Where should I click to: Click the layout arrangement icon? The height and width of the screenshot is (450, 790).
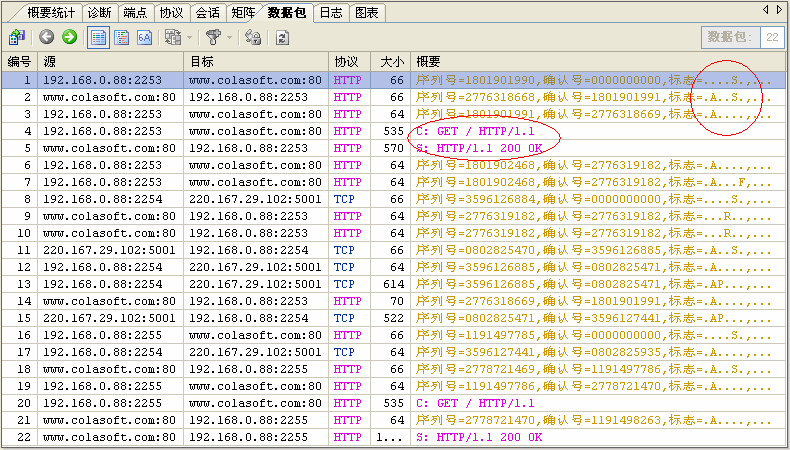tap(173, 37)
